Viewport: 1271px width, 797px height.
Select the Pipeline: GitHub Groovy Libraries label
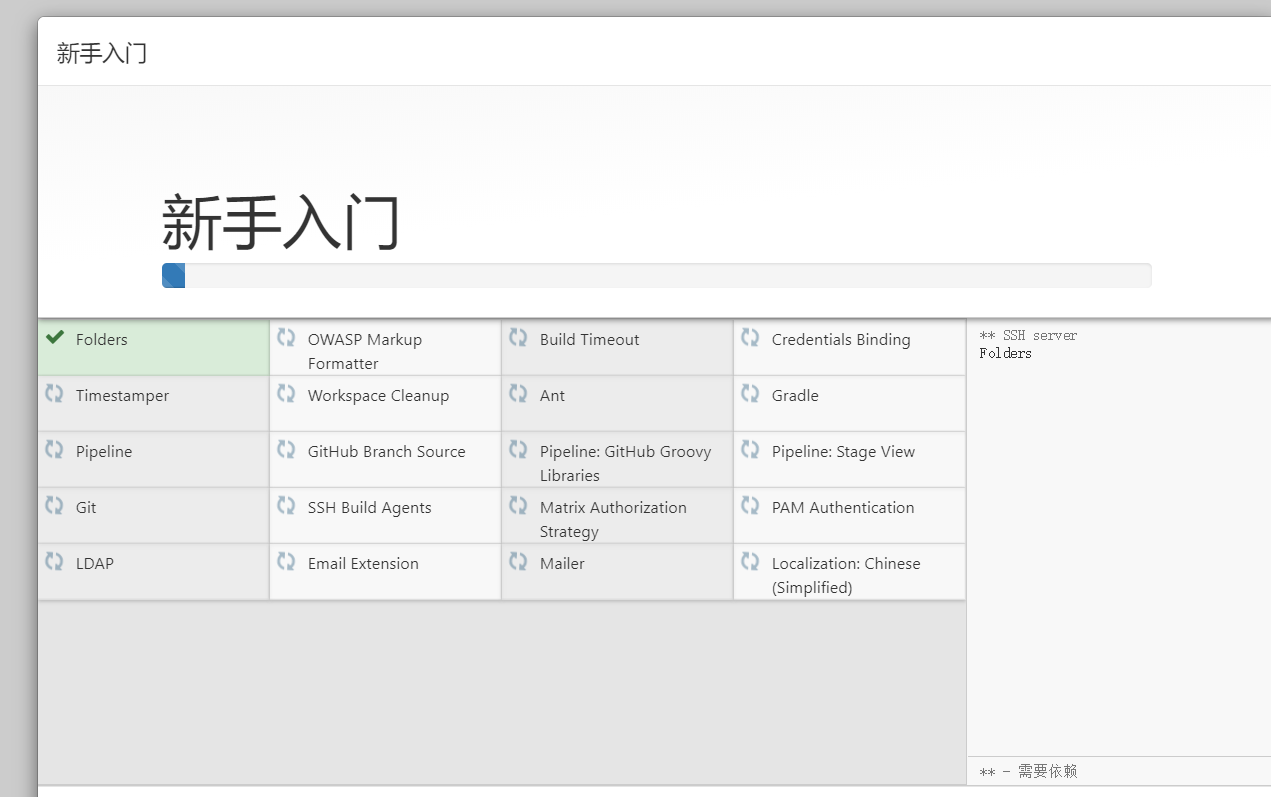point(626,463)
